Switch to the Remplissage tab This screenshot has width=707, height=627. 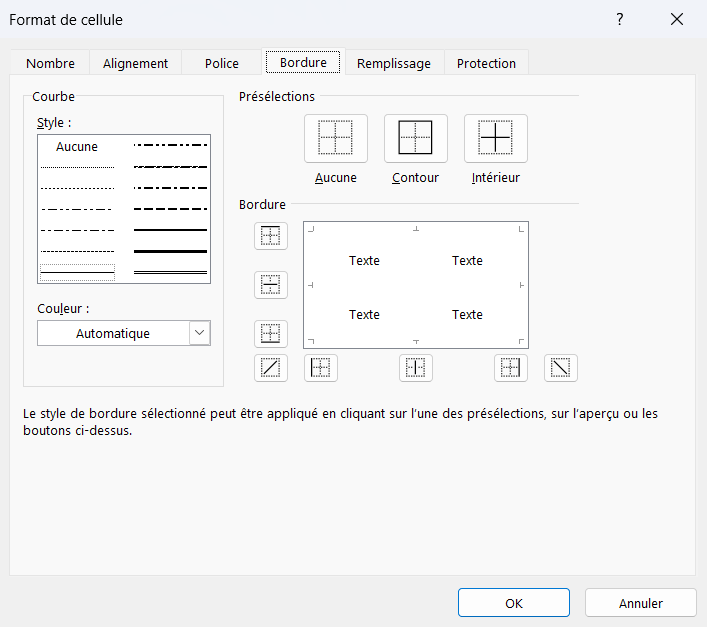(394, 63)
